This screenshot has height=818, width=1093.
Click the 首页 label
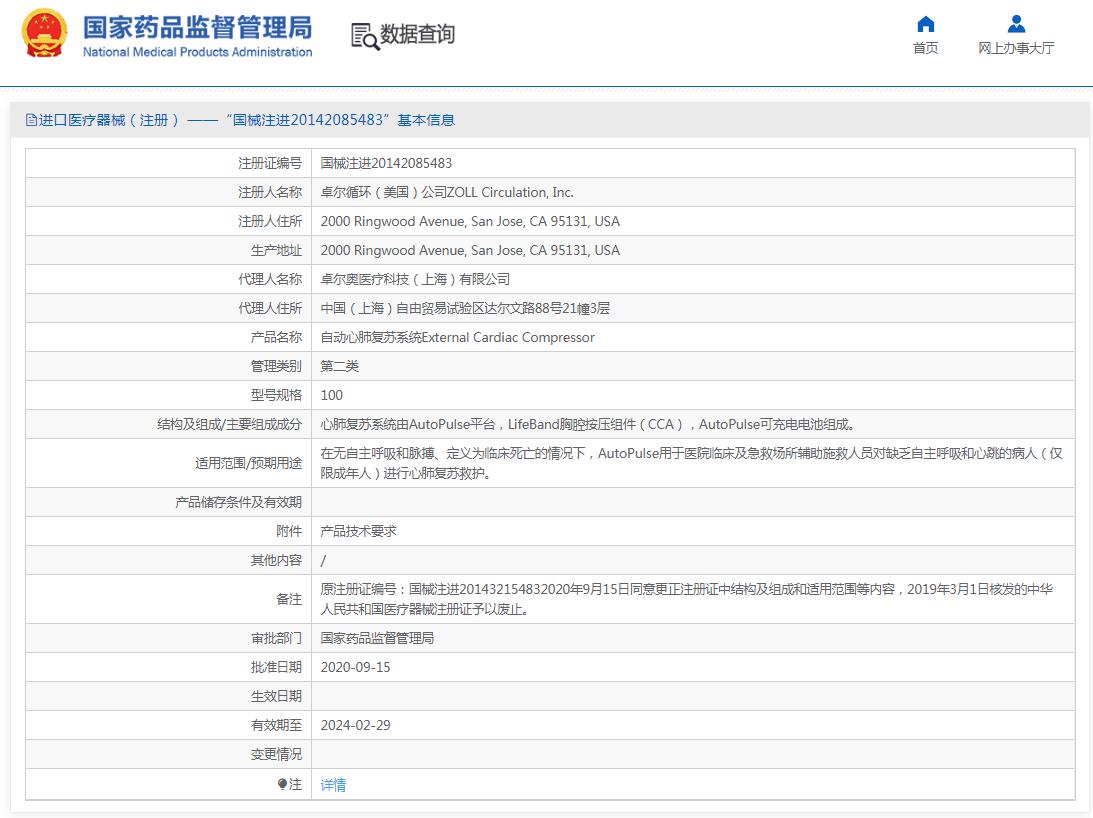925,48
